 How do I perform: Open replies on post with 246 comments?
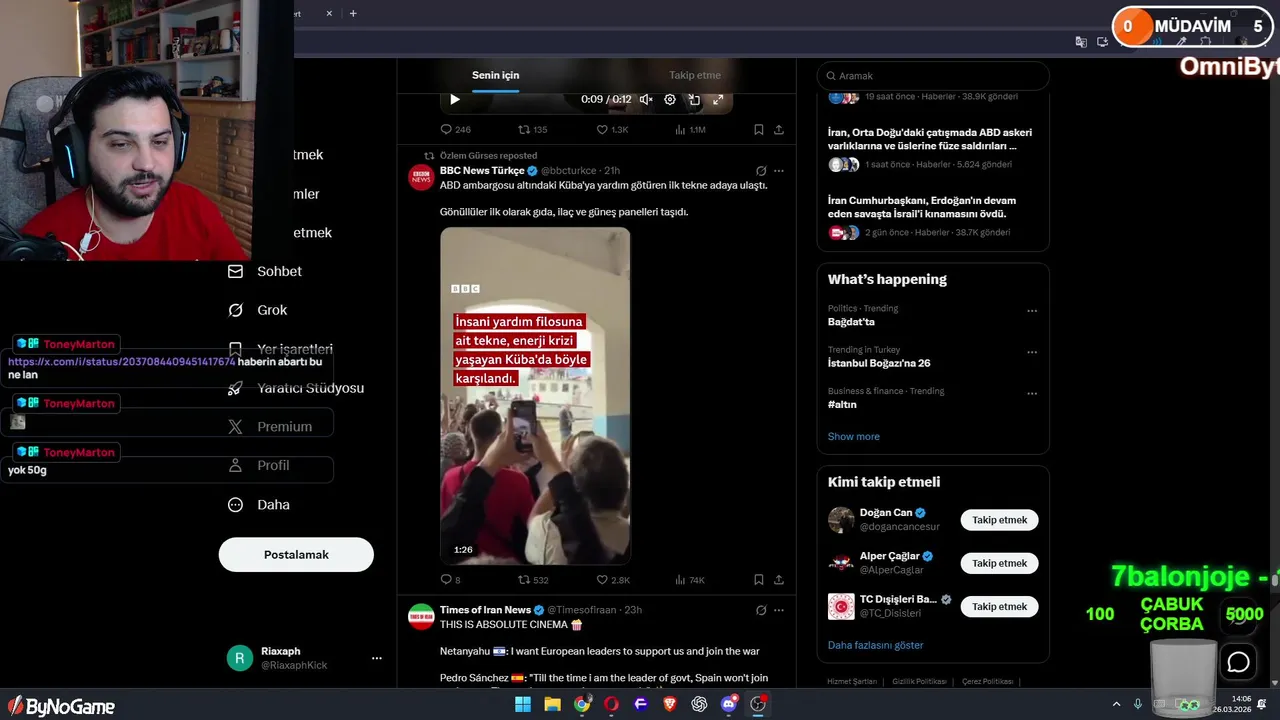coord(455,130)
